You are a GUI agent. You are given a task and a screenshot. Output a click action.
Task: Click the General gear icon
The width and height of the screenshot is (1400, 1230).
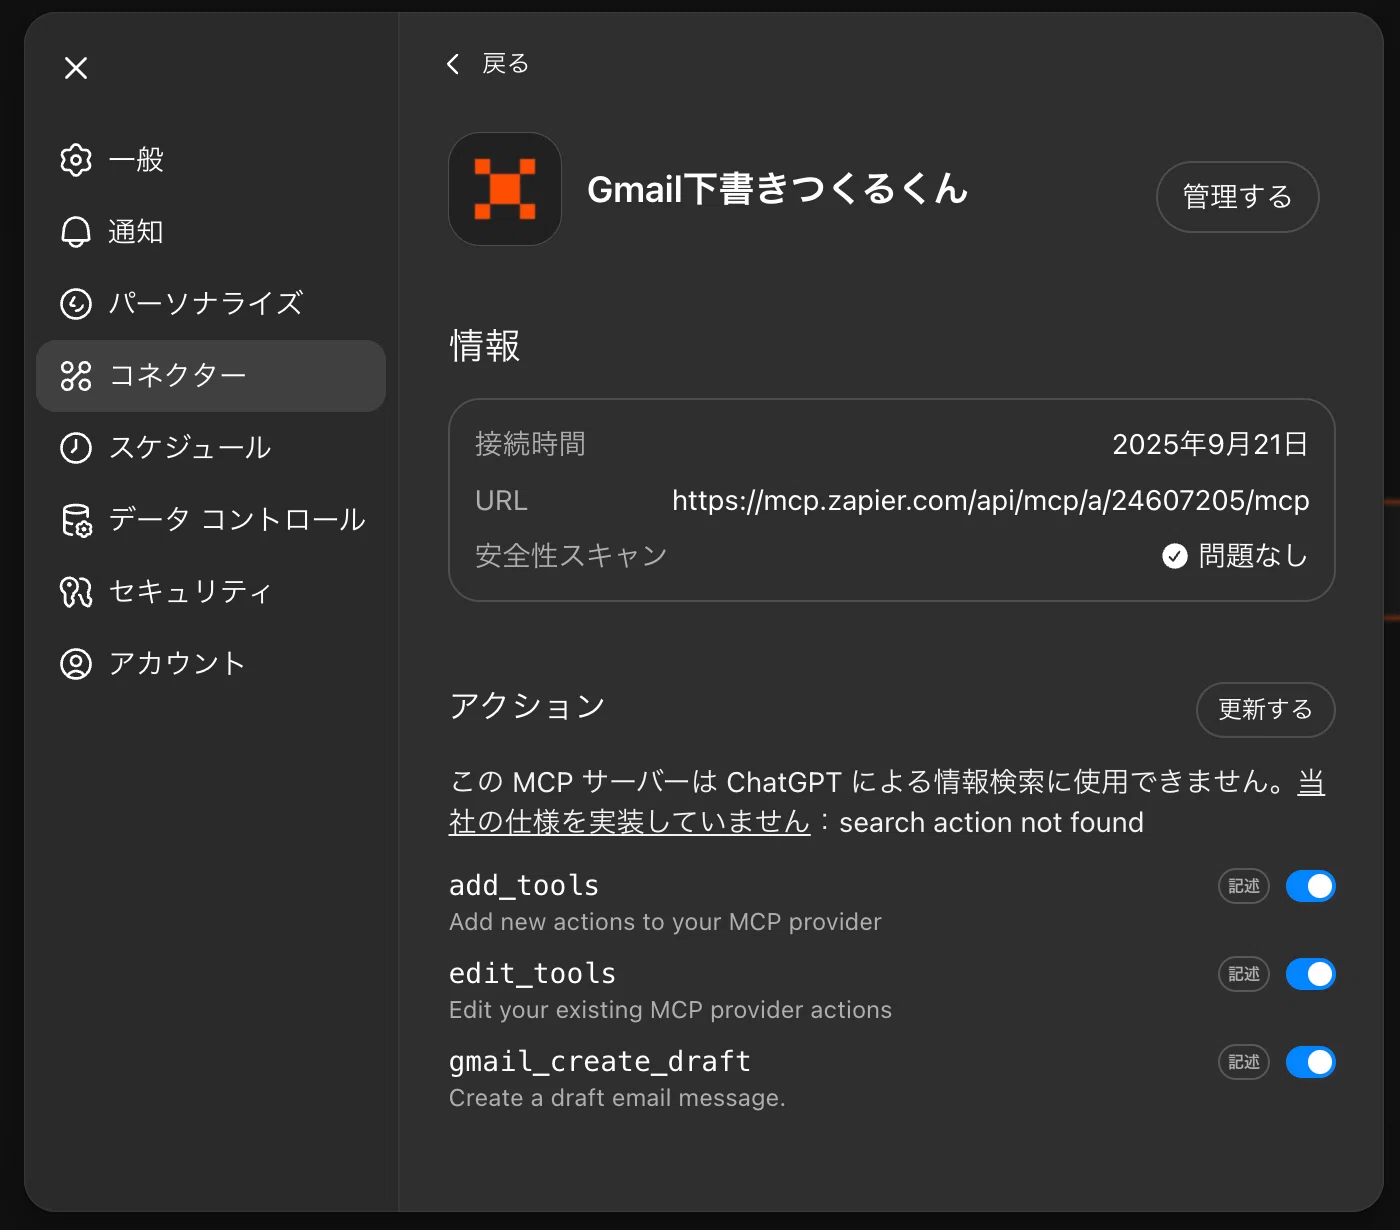tap(76, 160)
